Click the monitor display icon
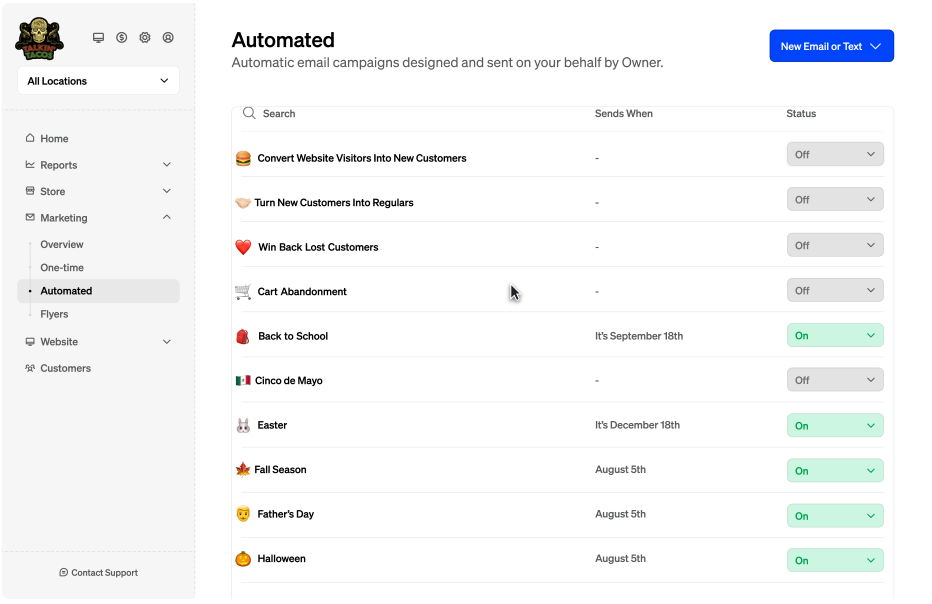932x604 pixels. click(x=98, y=37)
